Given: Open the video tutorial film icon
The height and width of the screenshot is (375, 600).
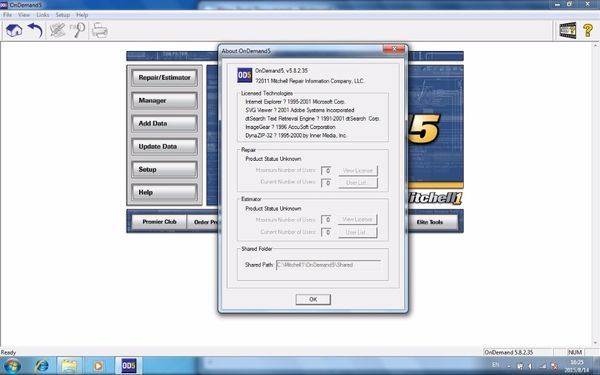Looking at the screenshot, I should 567,30.
